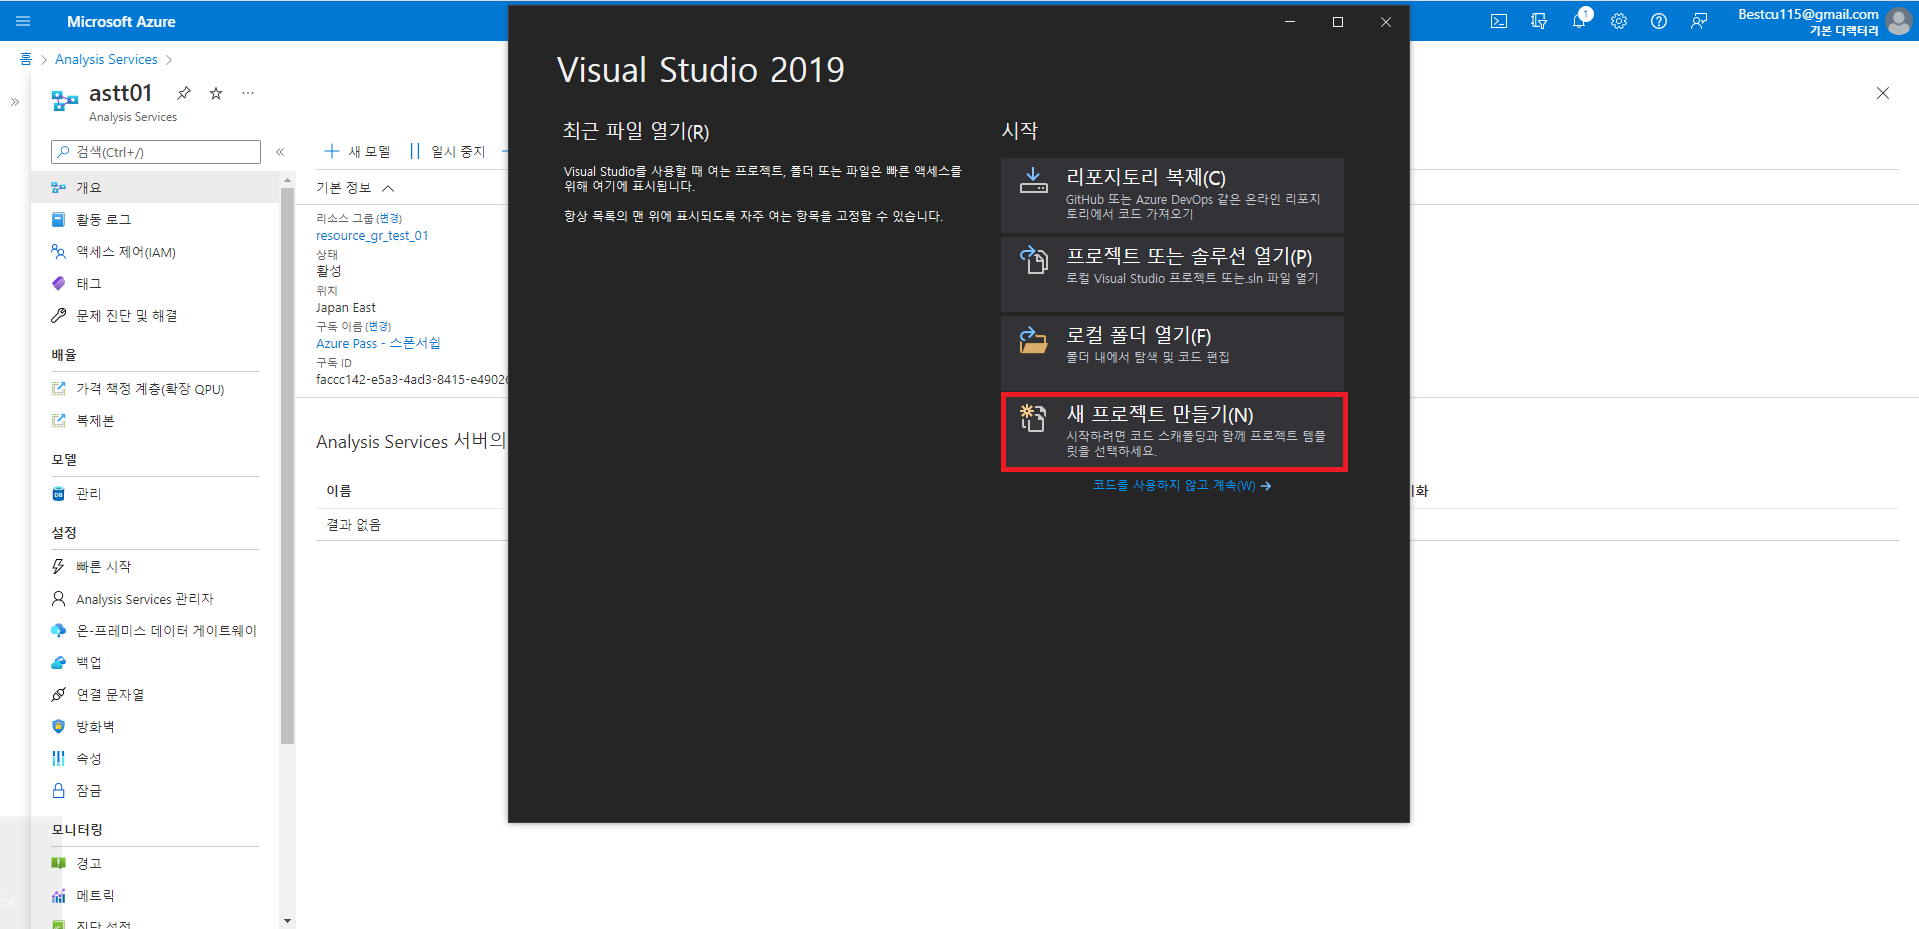Click the 구독 ID value starting faccc142

pyautogui.click(x=412, y=380)
